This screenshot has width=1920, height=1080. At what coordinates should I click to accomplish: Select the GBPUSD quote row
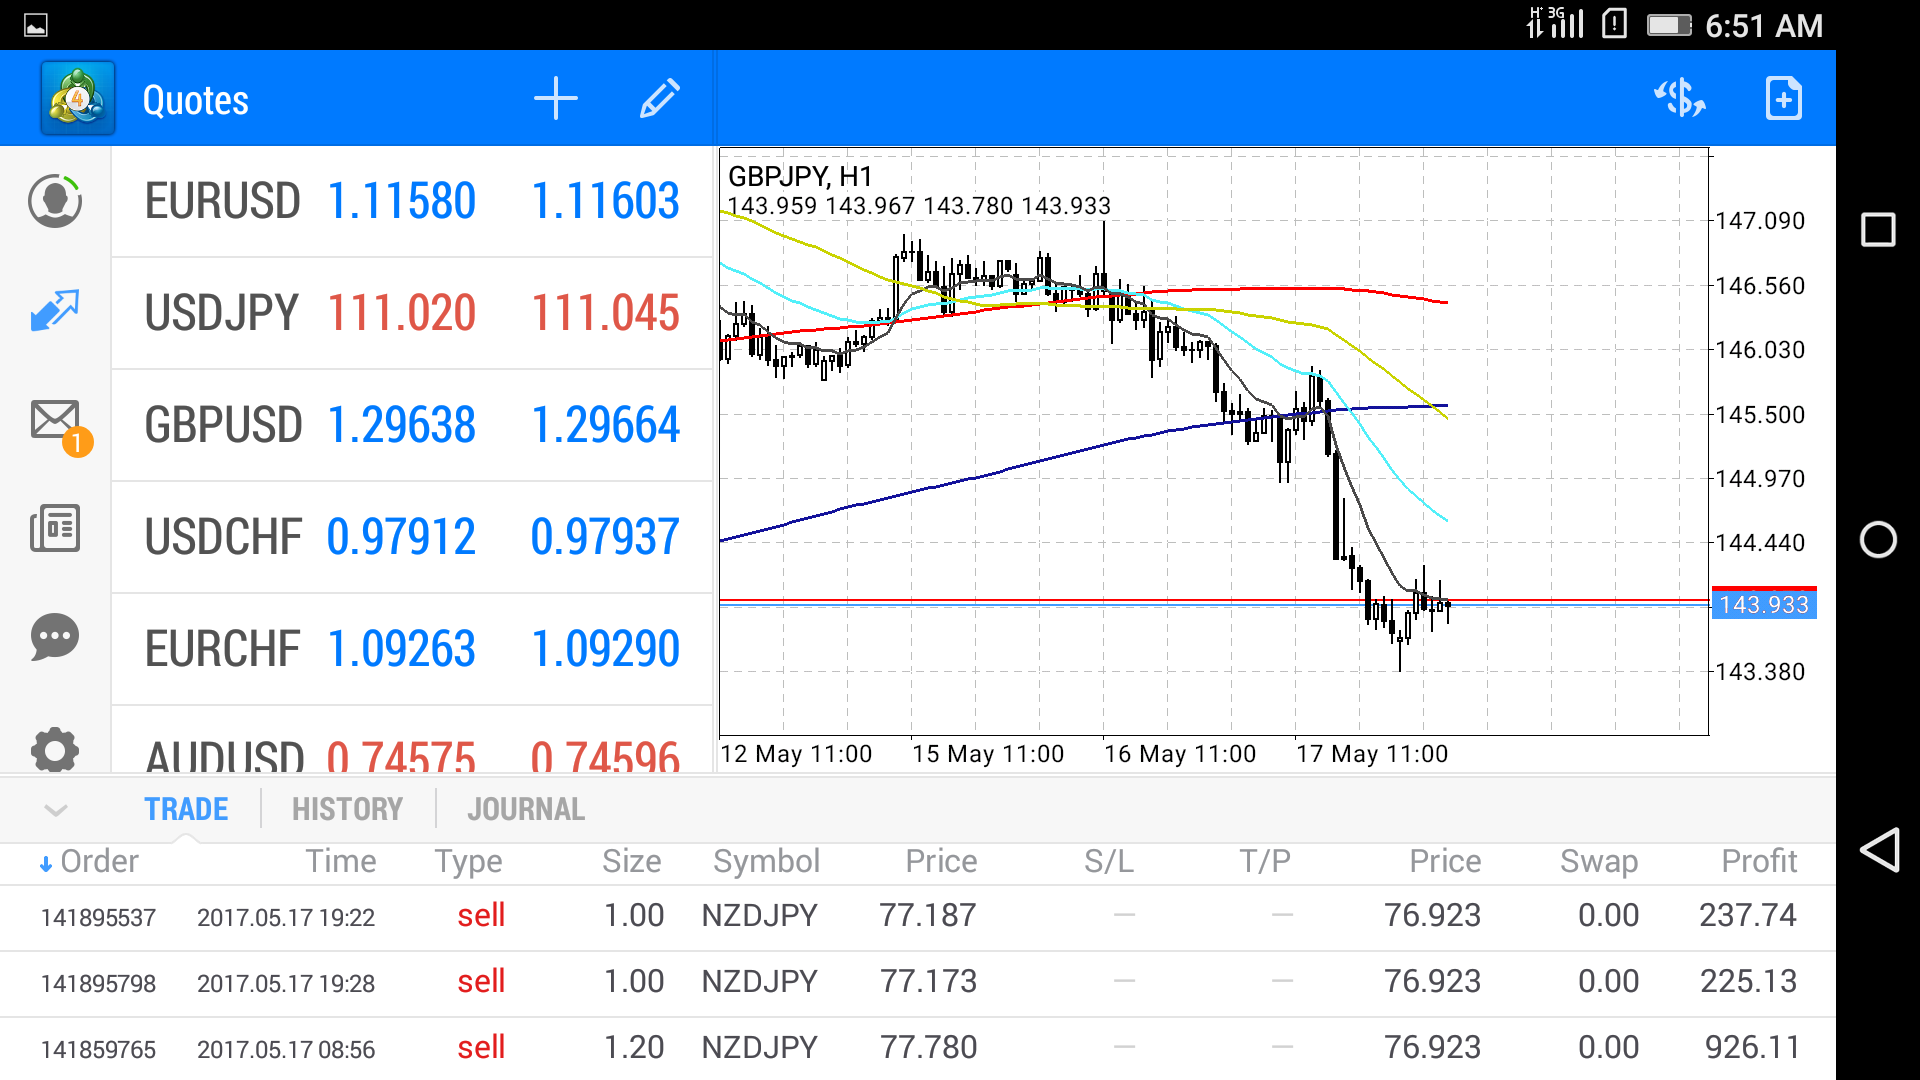tap(412, 425)
